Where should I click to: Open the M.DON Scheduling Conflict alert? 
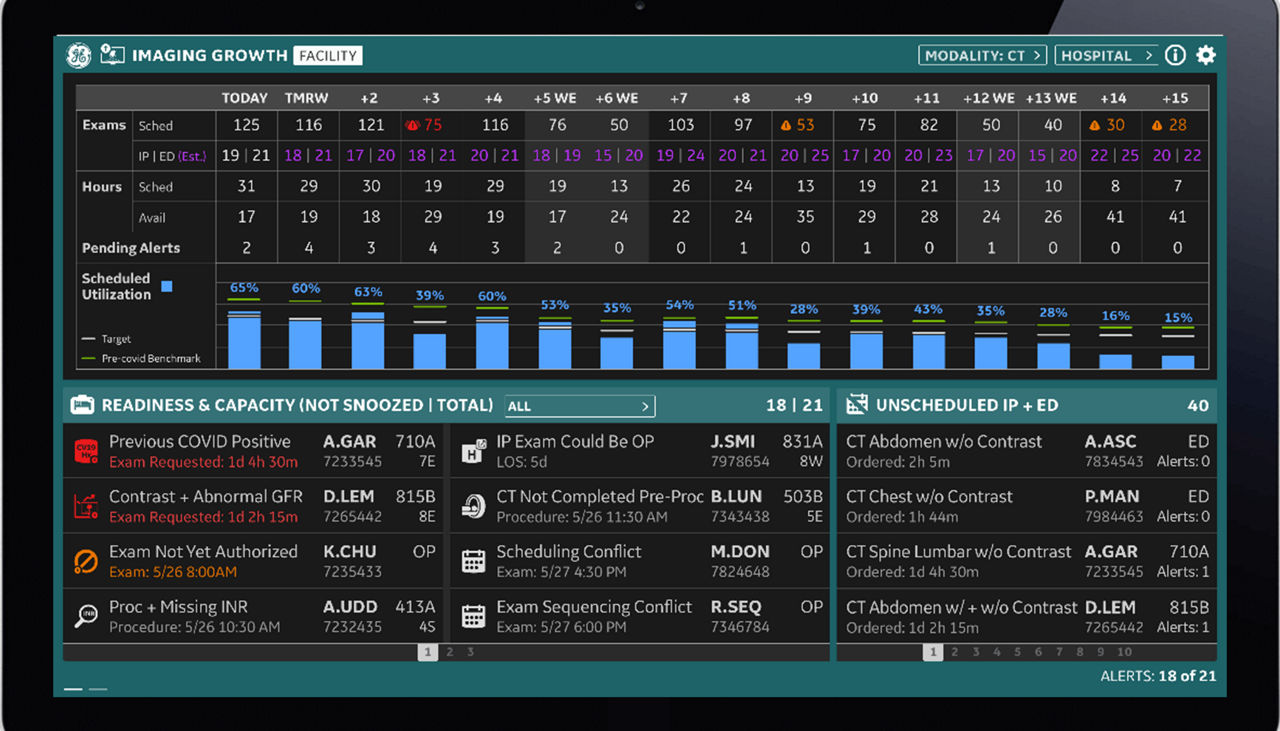[x=640, y=561]
